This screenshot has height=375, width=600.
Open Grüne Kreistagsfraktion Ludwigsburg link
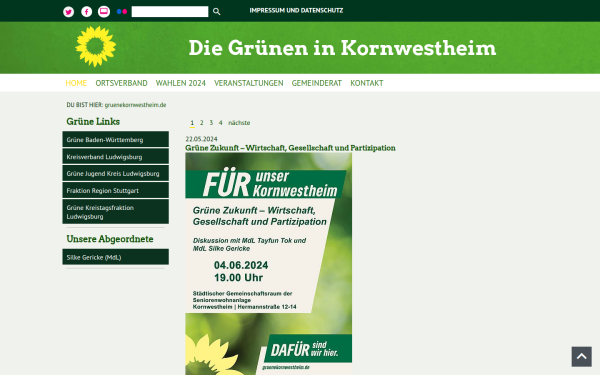[x=116, y=212]
